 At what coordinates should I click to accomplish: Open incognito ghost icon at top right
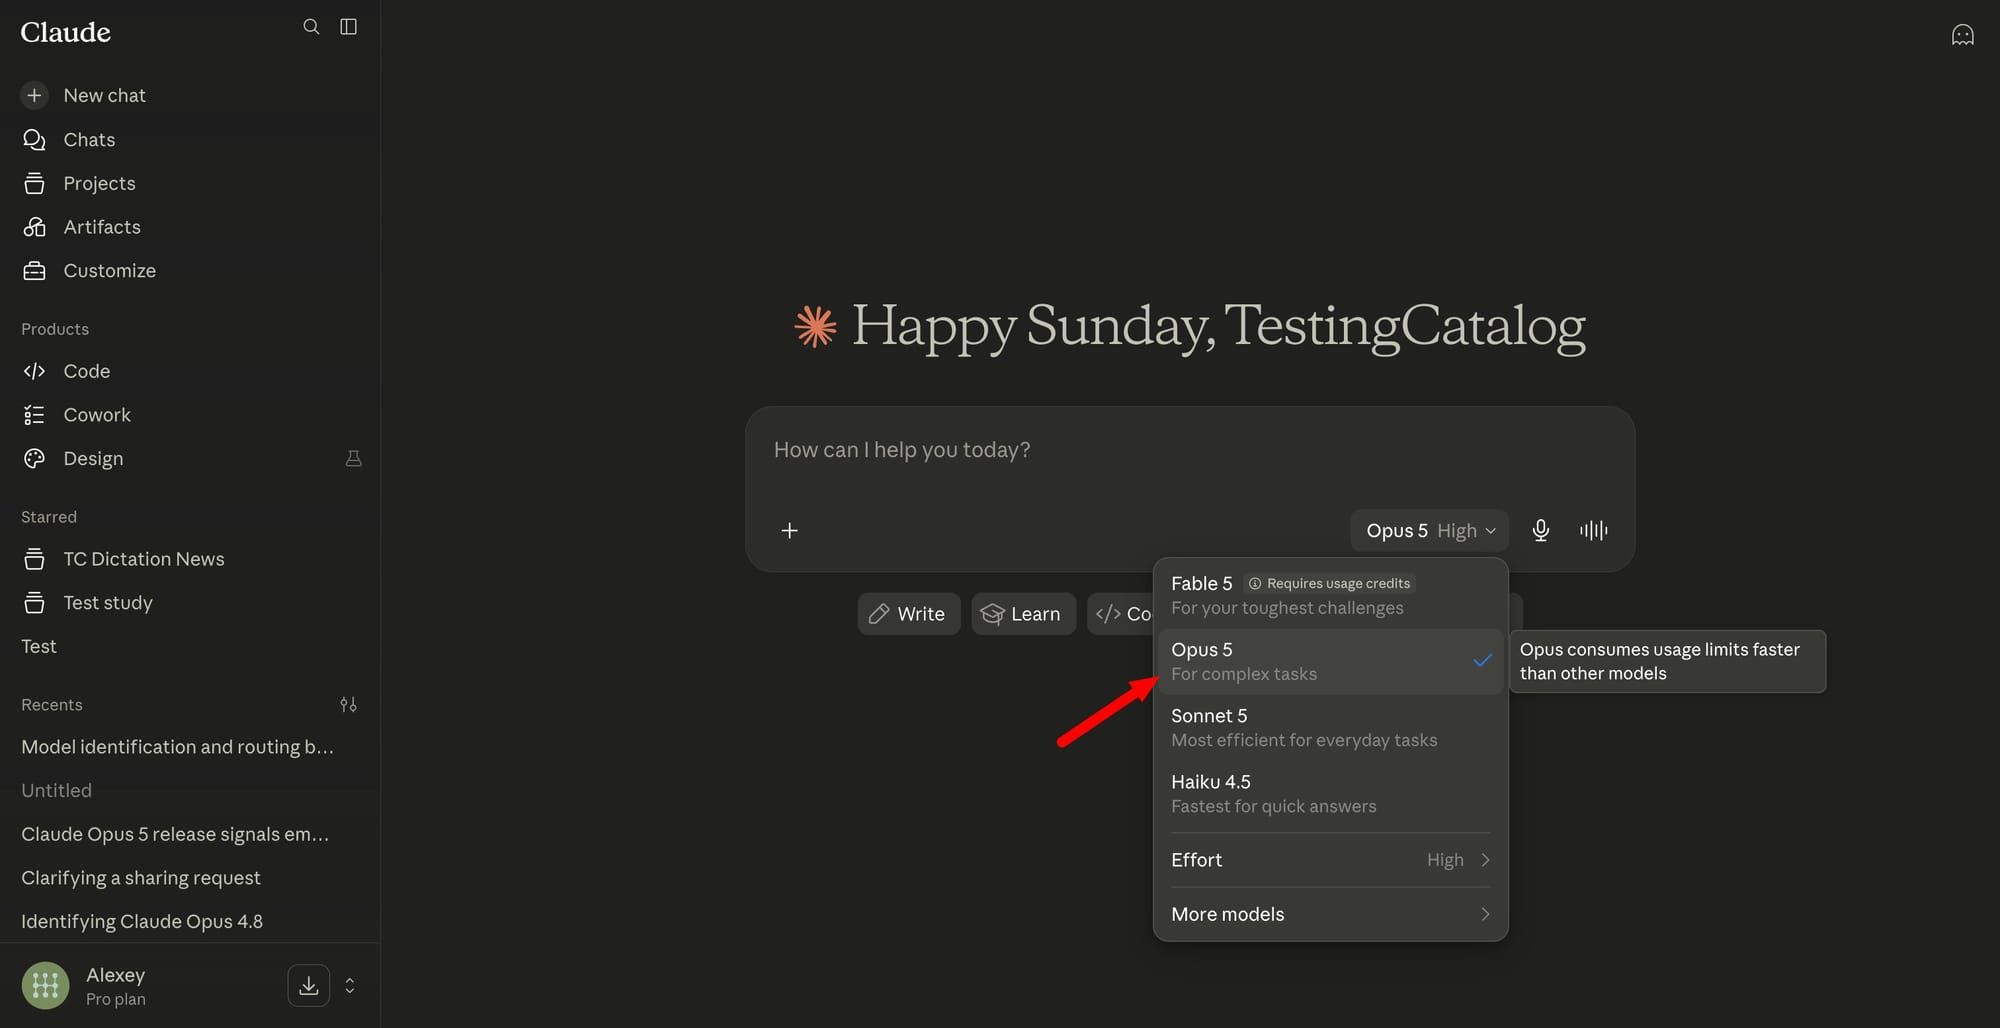[1962, 35]
